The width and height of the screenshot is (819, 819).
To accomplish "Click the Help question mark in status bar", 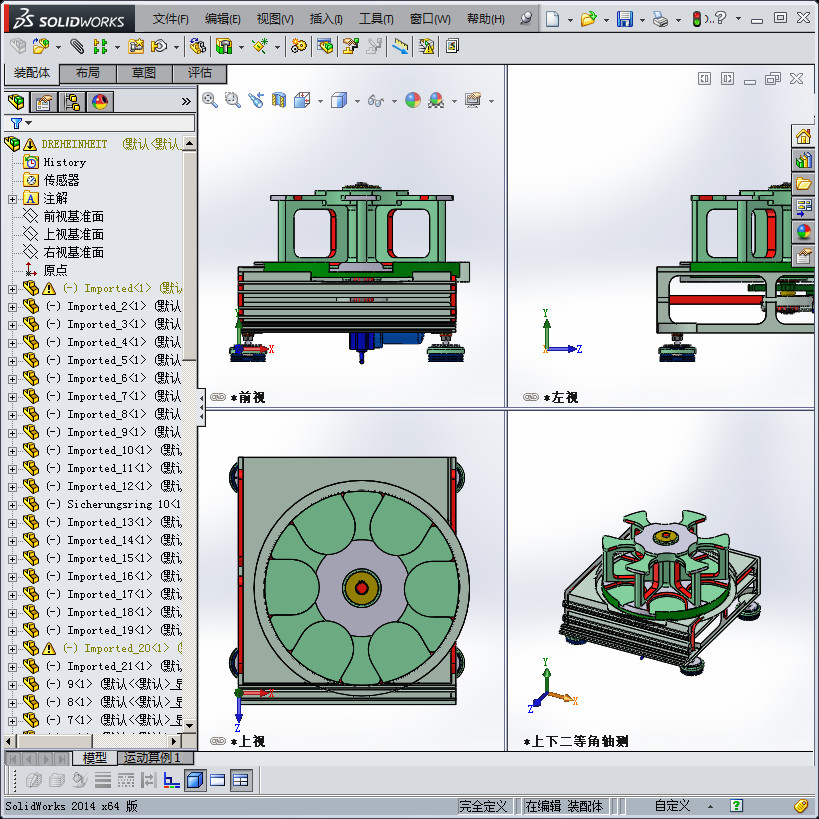I will [x=737, y=806].
